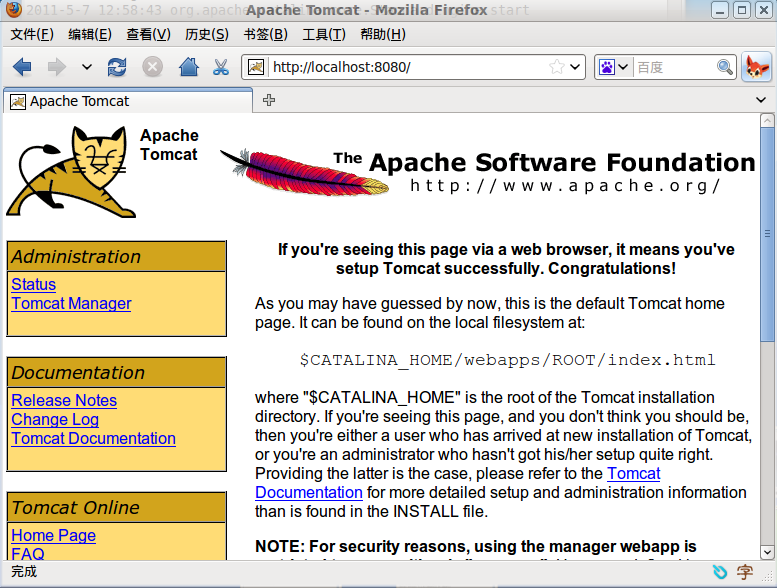Image resolution: width=777 pixels, height=588 pixels.
Task: Click the 完成 status bar text
Action: click(x=24, y=572)
